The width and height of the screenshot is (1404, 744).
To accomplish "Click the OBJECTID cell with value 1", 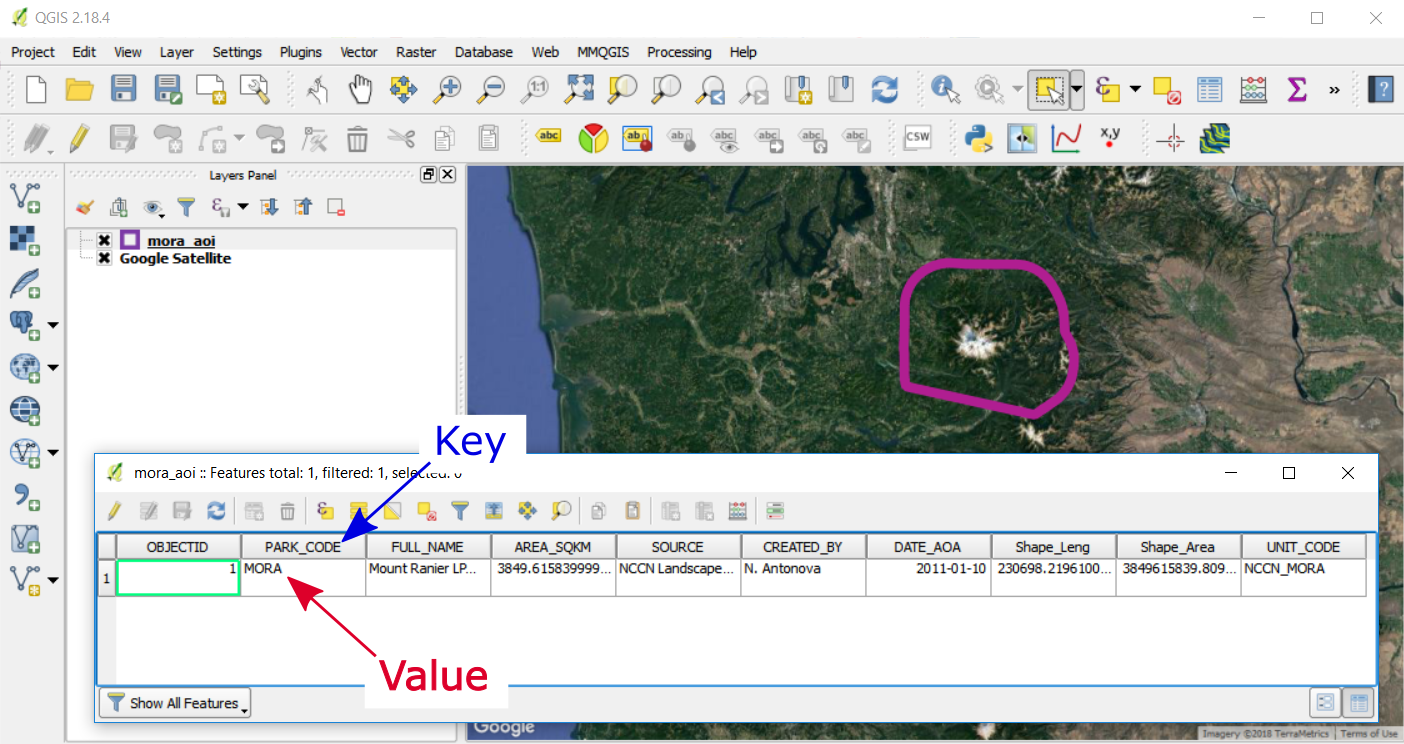I will 178,578.
